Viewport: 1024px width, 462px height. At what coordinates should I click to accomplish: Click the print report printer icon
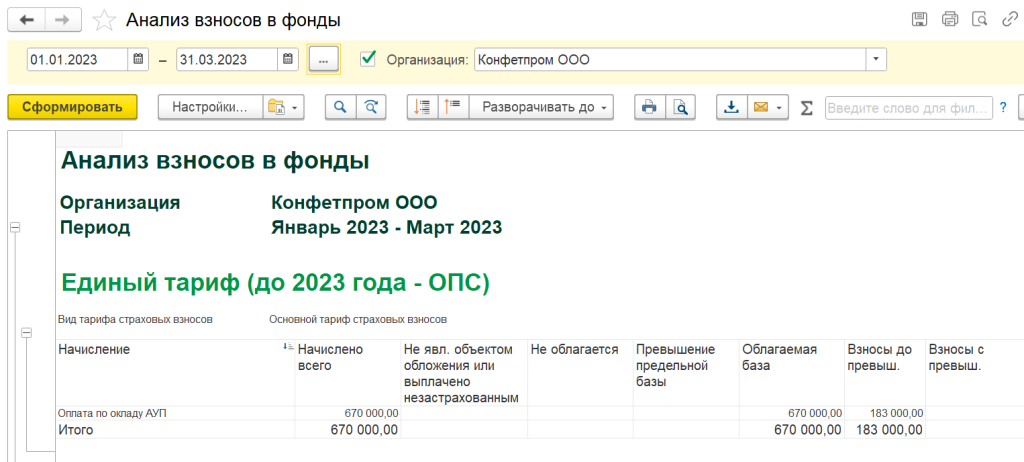coord(649,107)
